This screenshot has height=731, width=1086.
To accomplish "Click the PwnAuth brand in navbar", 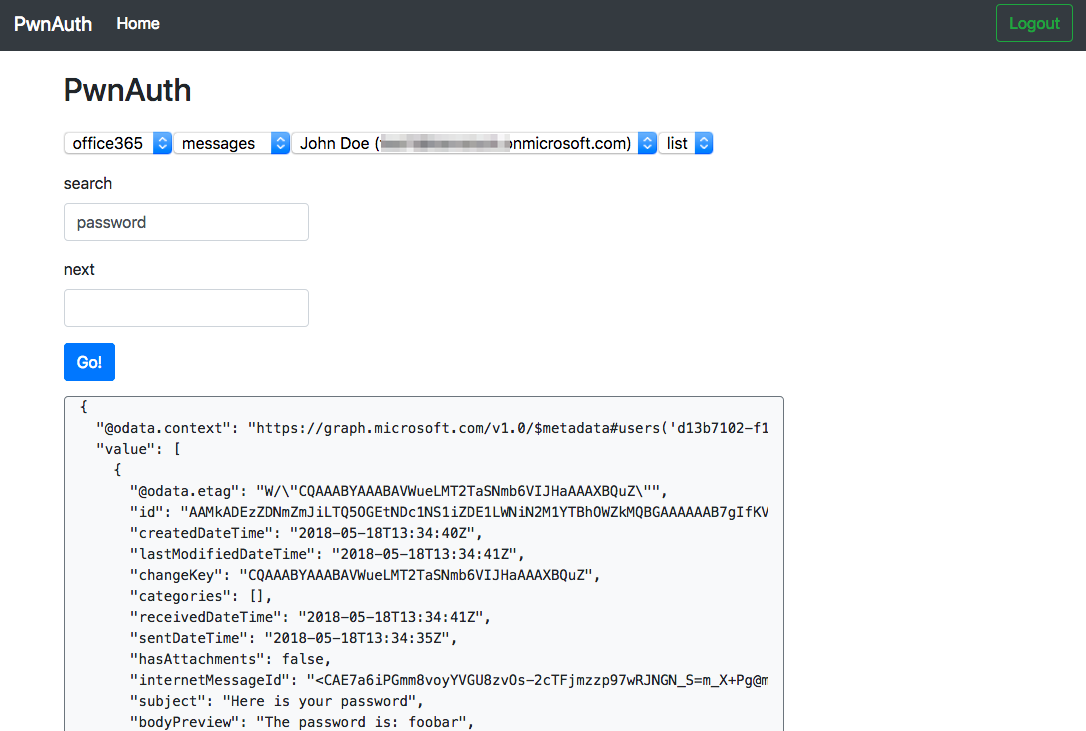I will coord(53,24).
